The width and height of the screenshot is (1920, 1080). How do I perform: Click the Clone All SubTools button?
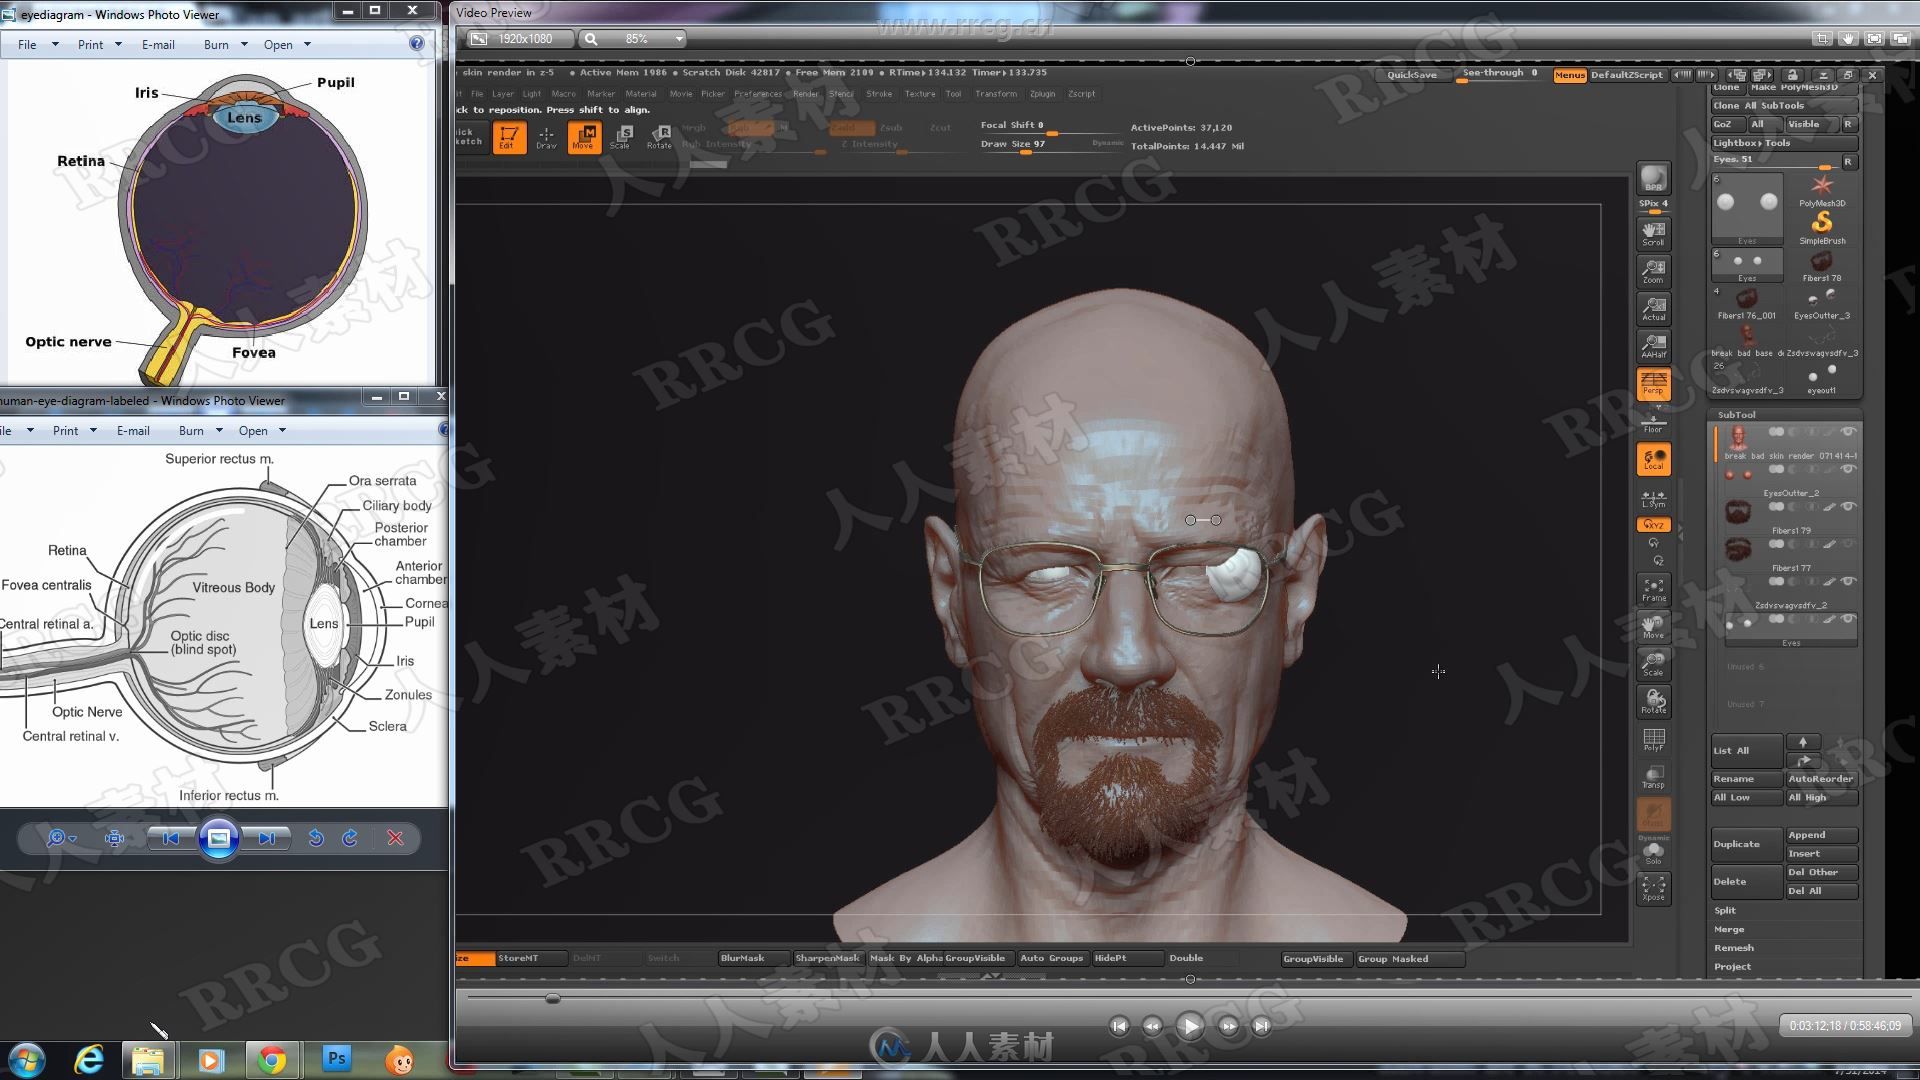point(1784,105)
